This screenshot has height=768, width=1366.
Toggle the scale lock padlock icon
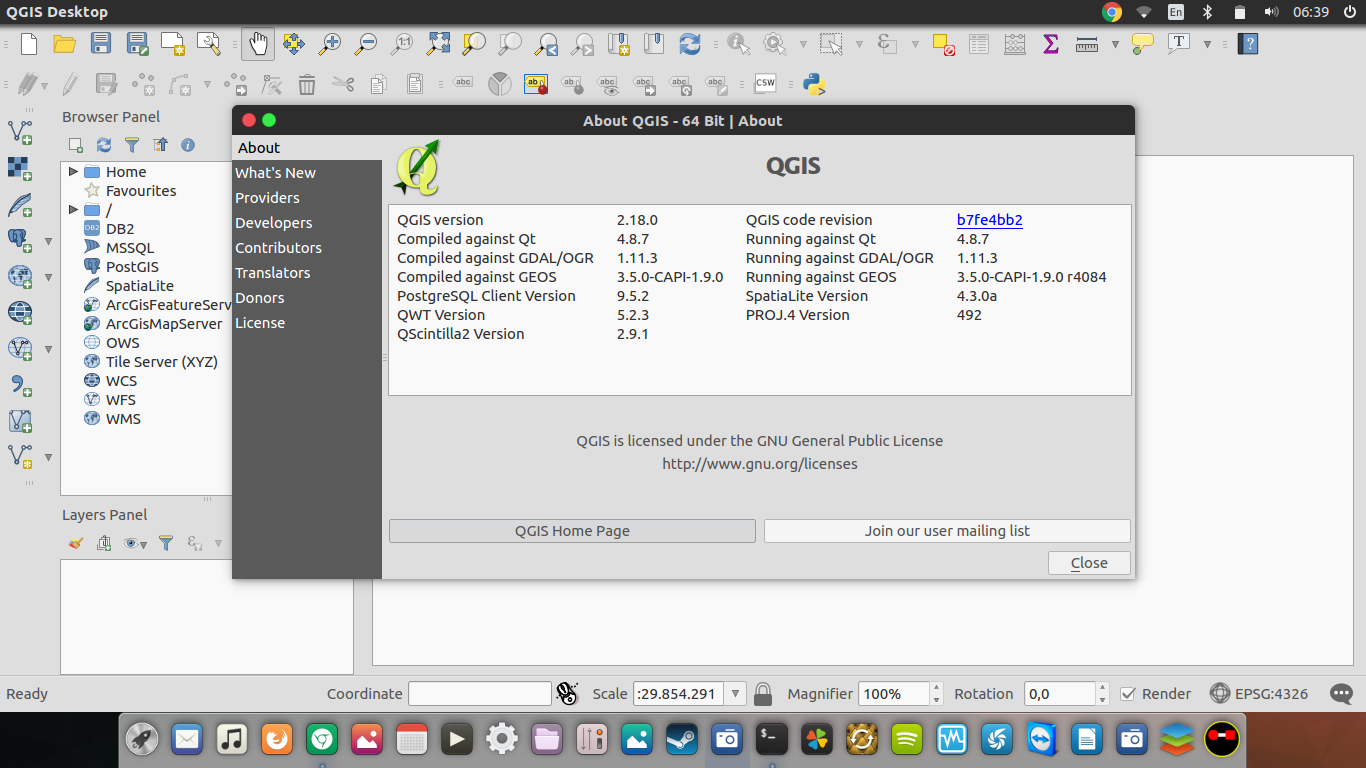763,693
